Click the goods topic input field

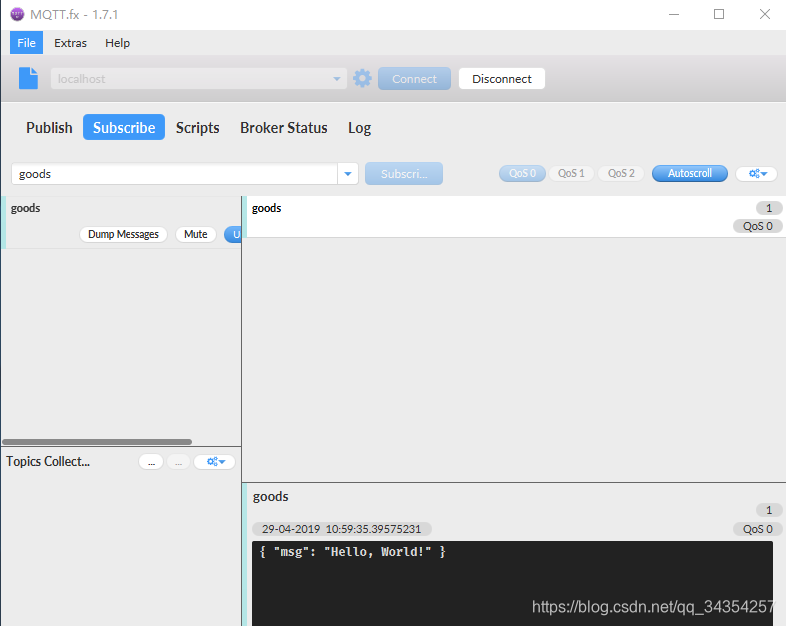coord(174,174)
